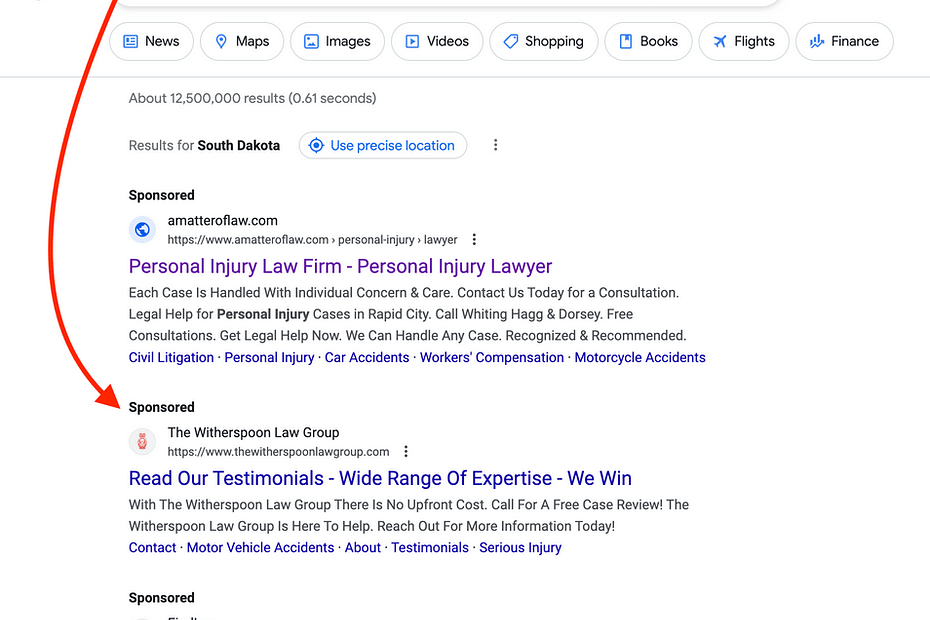Open the Shopping results tab
Screen dimensions: 930x620
pyautogui.click(x=544, y=42)
